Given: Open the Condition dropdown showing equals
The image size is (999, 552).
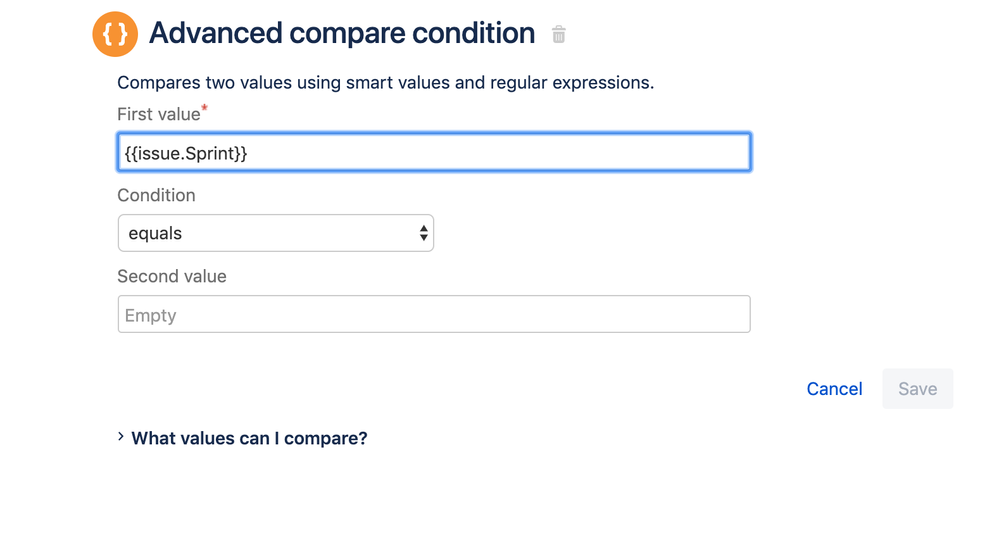Looking at the screenshot, I should pos(275,233).
